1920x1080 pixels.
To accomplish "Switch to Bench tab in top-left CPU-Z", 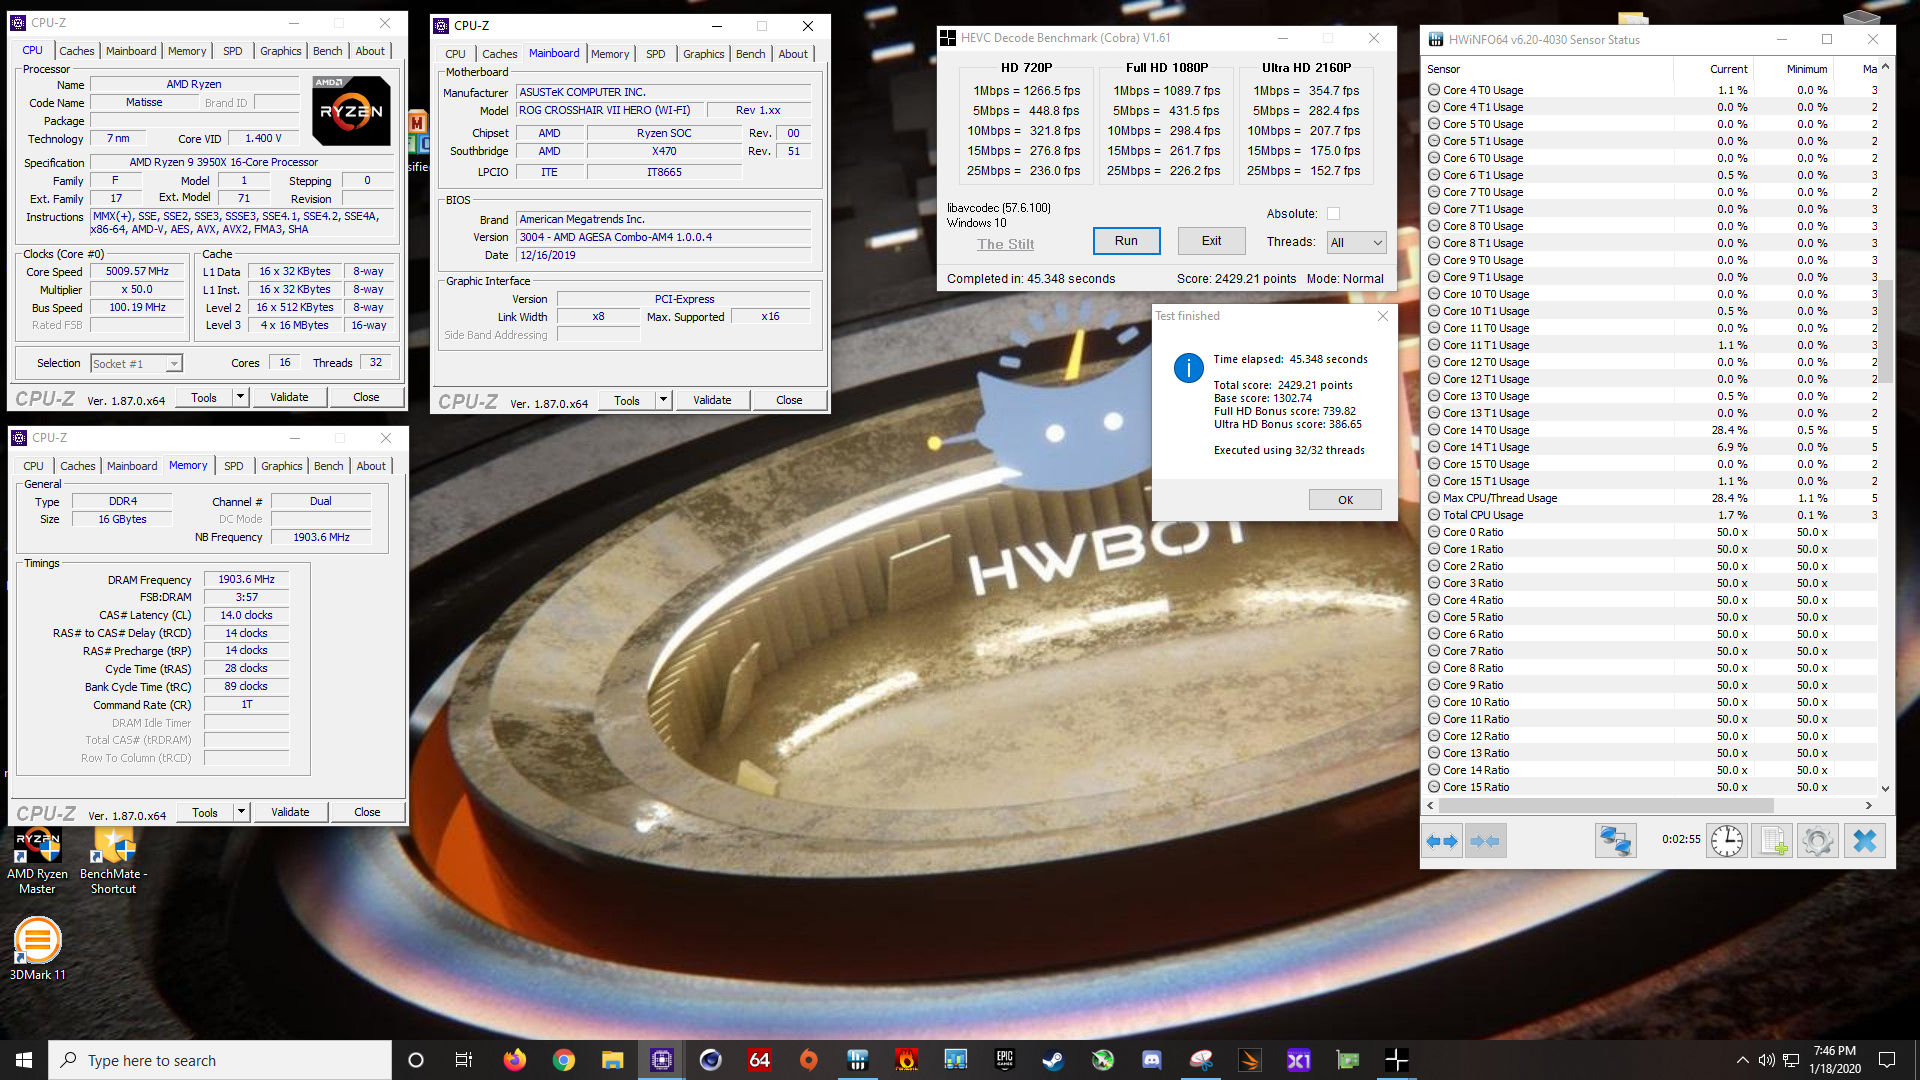I will click(327, 51).
